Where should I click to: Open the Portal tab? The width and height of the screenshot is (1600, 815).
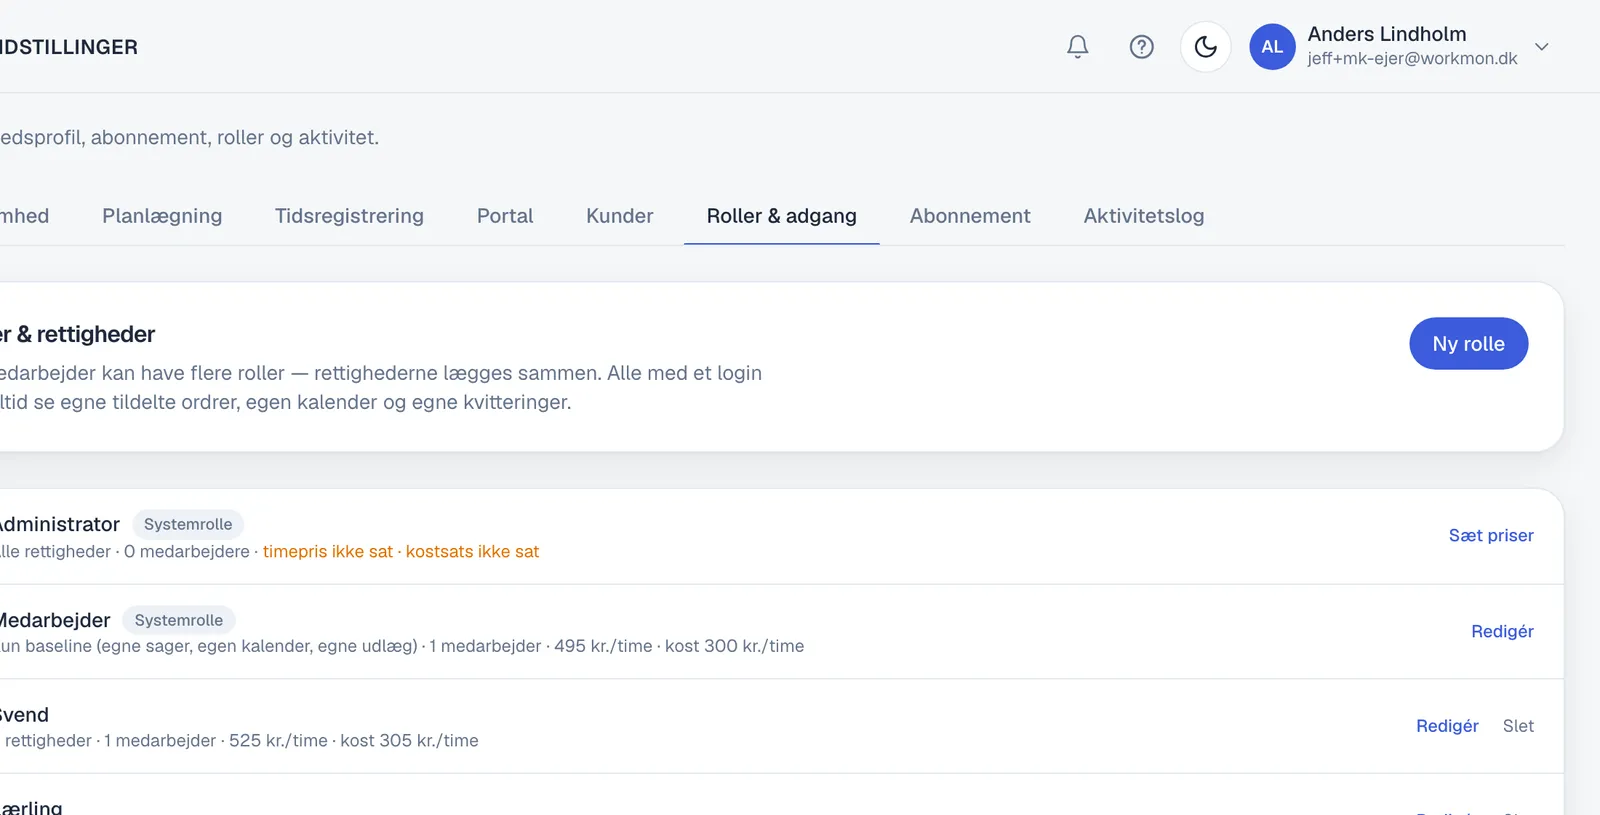(505, 216)
